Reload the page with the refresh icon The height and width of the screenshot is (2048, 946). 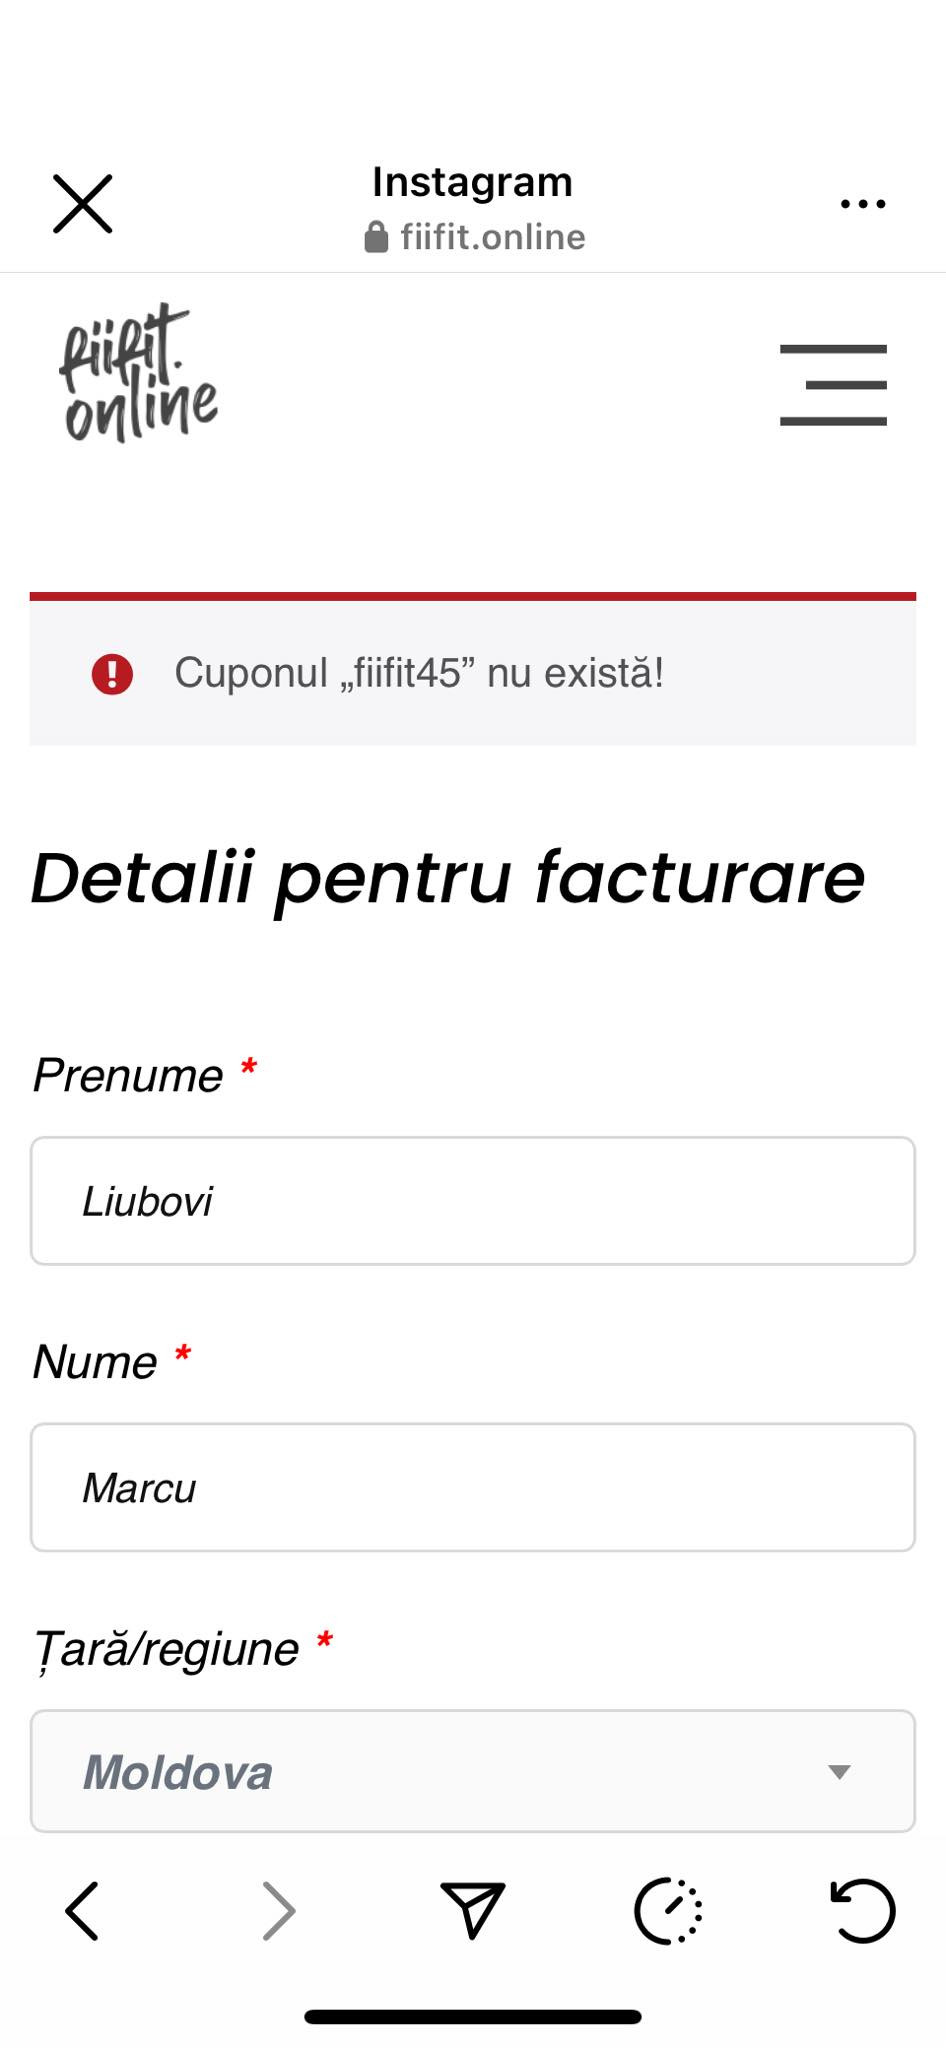(862, 1910)
